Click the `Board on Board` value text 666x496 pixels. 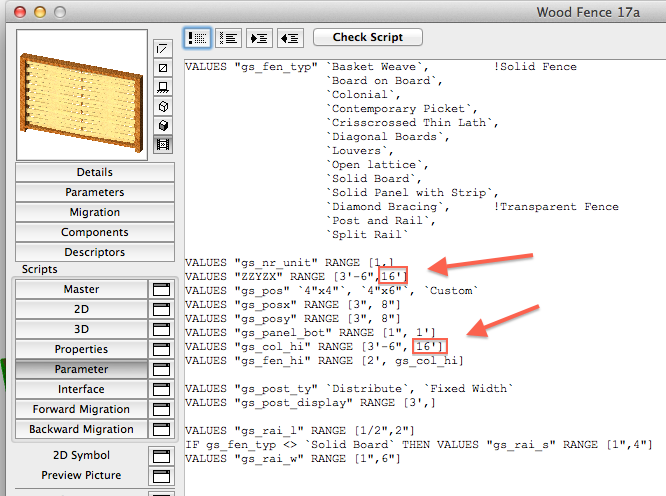coord(384,81)
